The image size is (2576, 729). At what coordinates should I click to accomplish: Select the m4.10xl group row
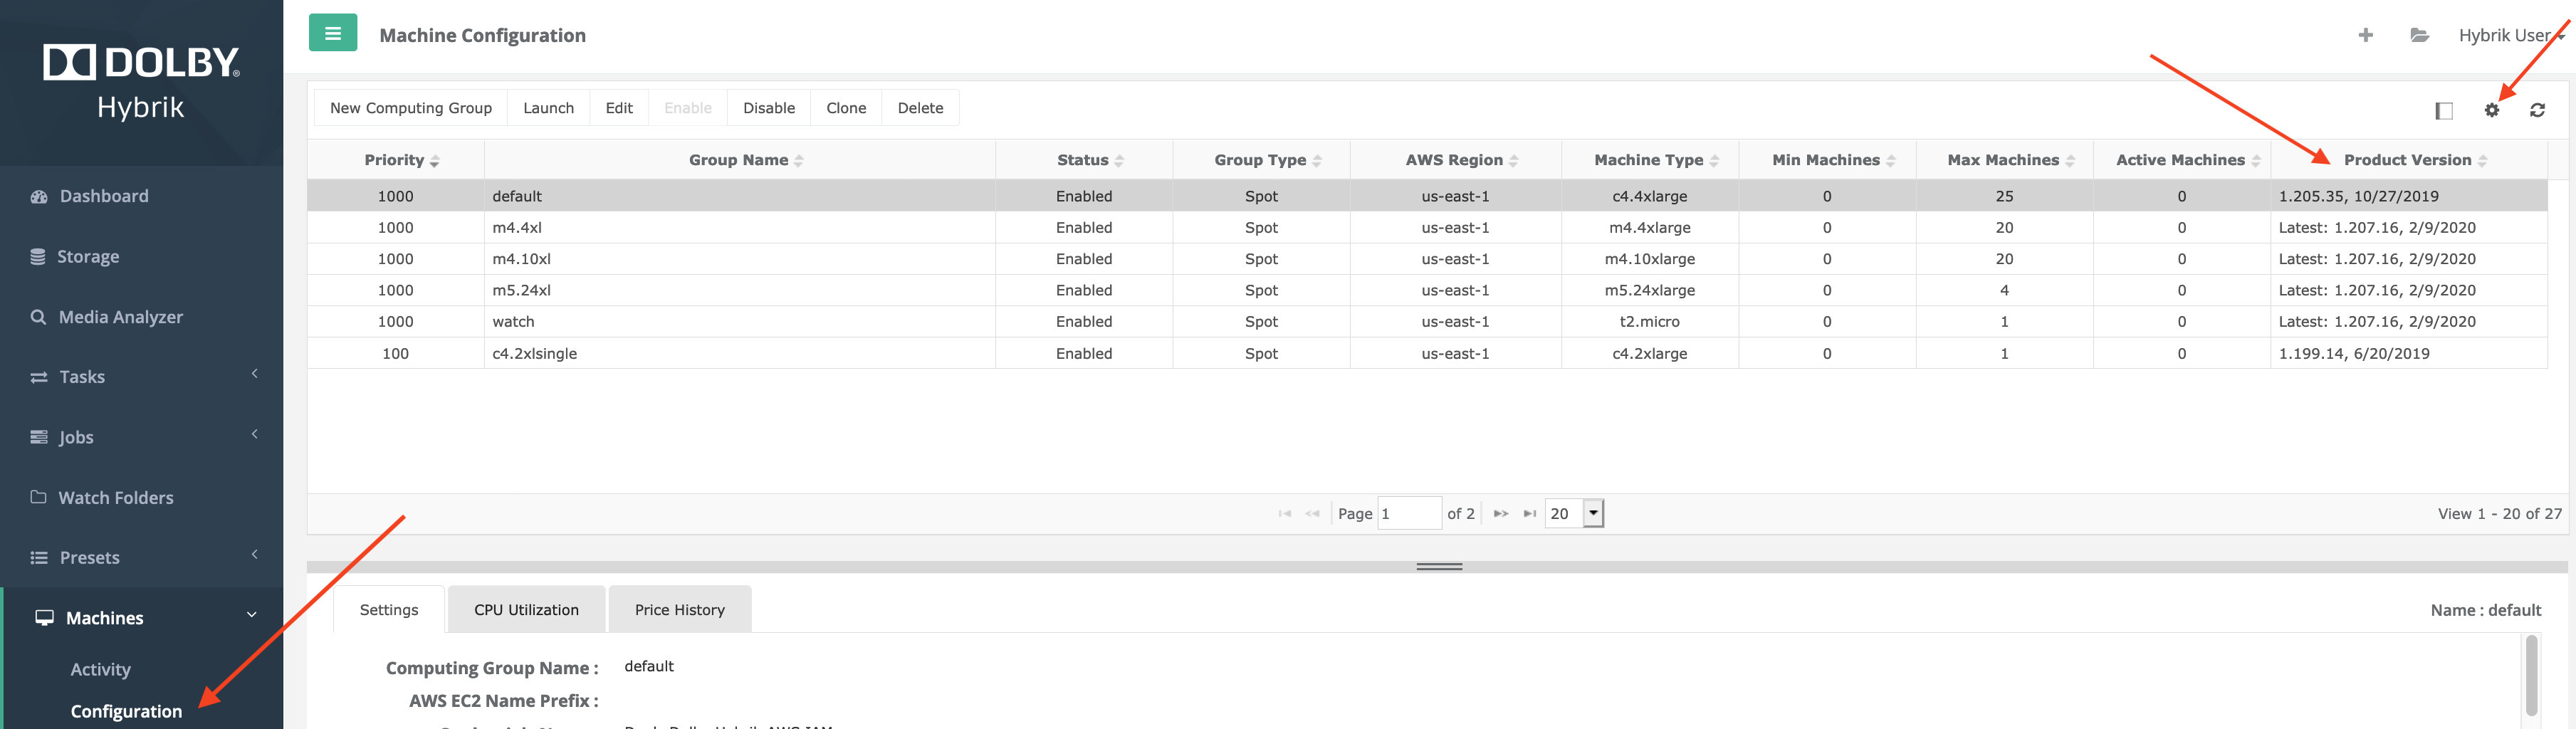pos(1427,259)
